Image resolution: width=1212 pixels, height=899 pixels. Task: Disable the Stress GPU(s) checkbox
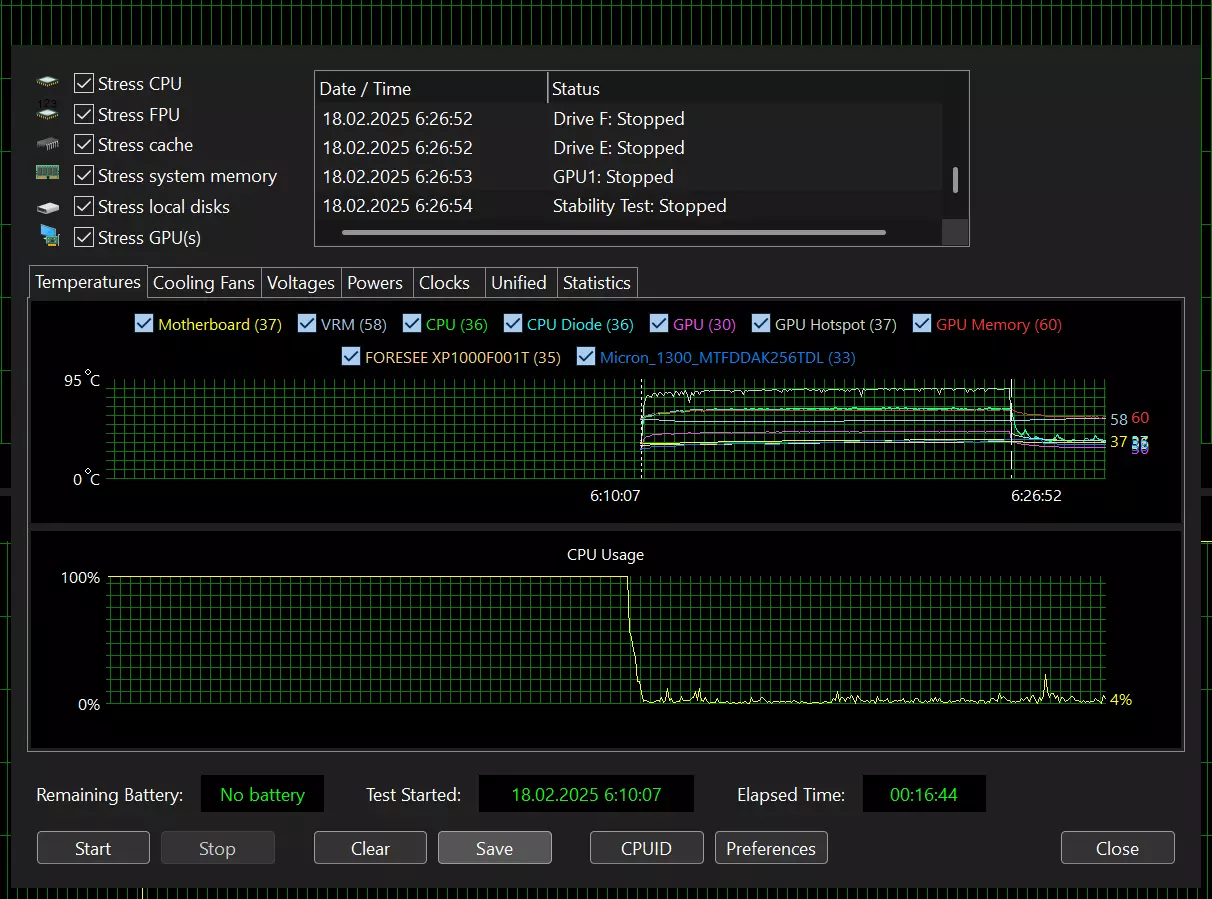[84, 238]
